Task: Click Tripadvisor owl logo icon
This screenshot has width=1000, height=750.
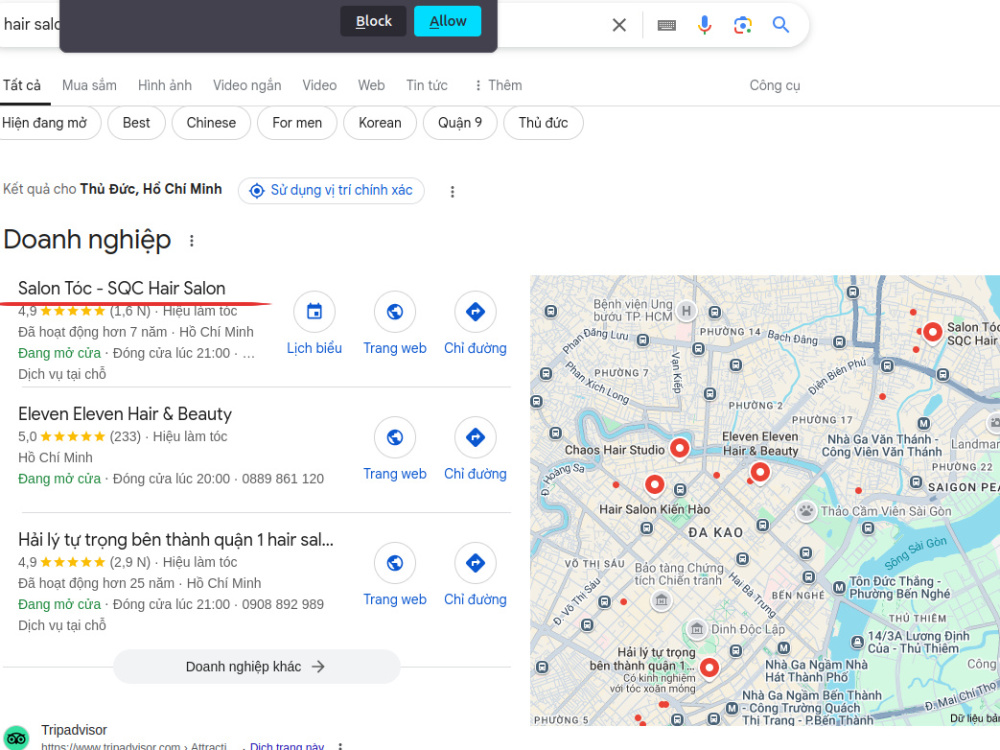Action: pos(17,739)
